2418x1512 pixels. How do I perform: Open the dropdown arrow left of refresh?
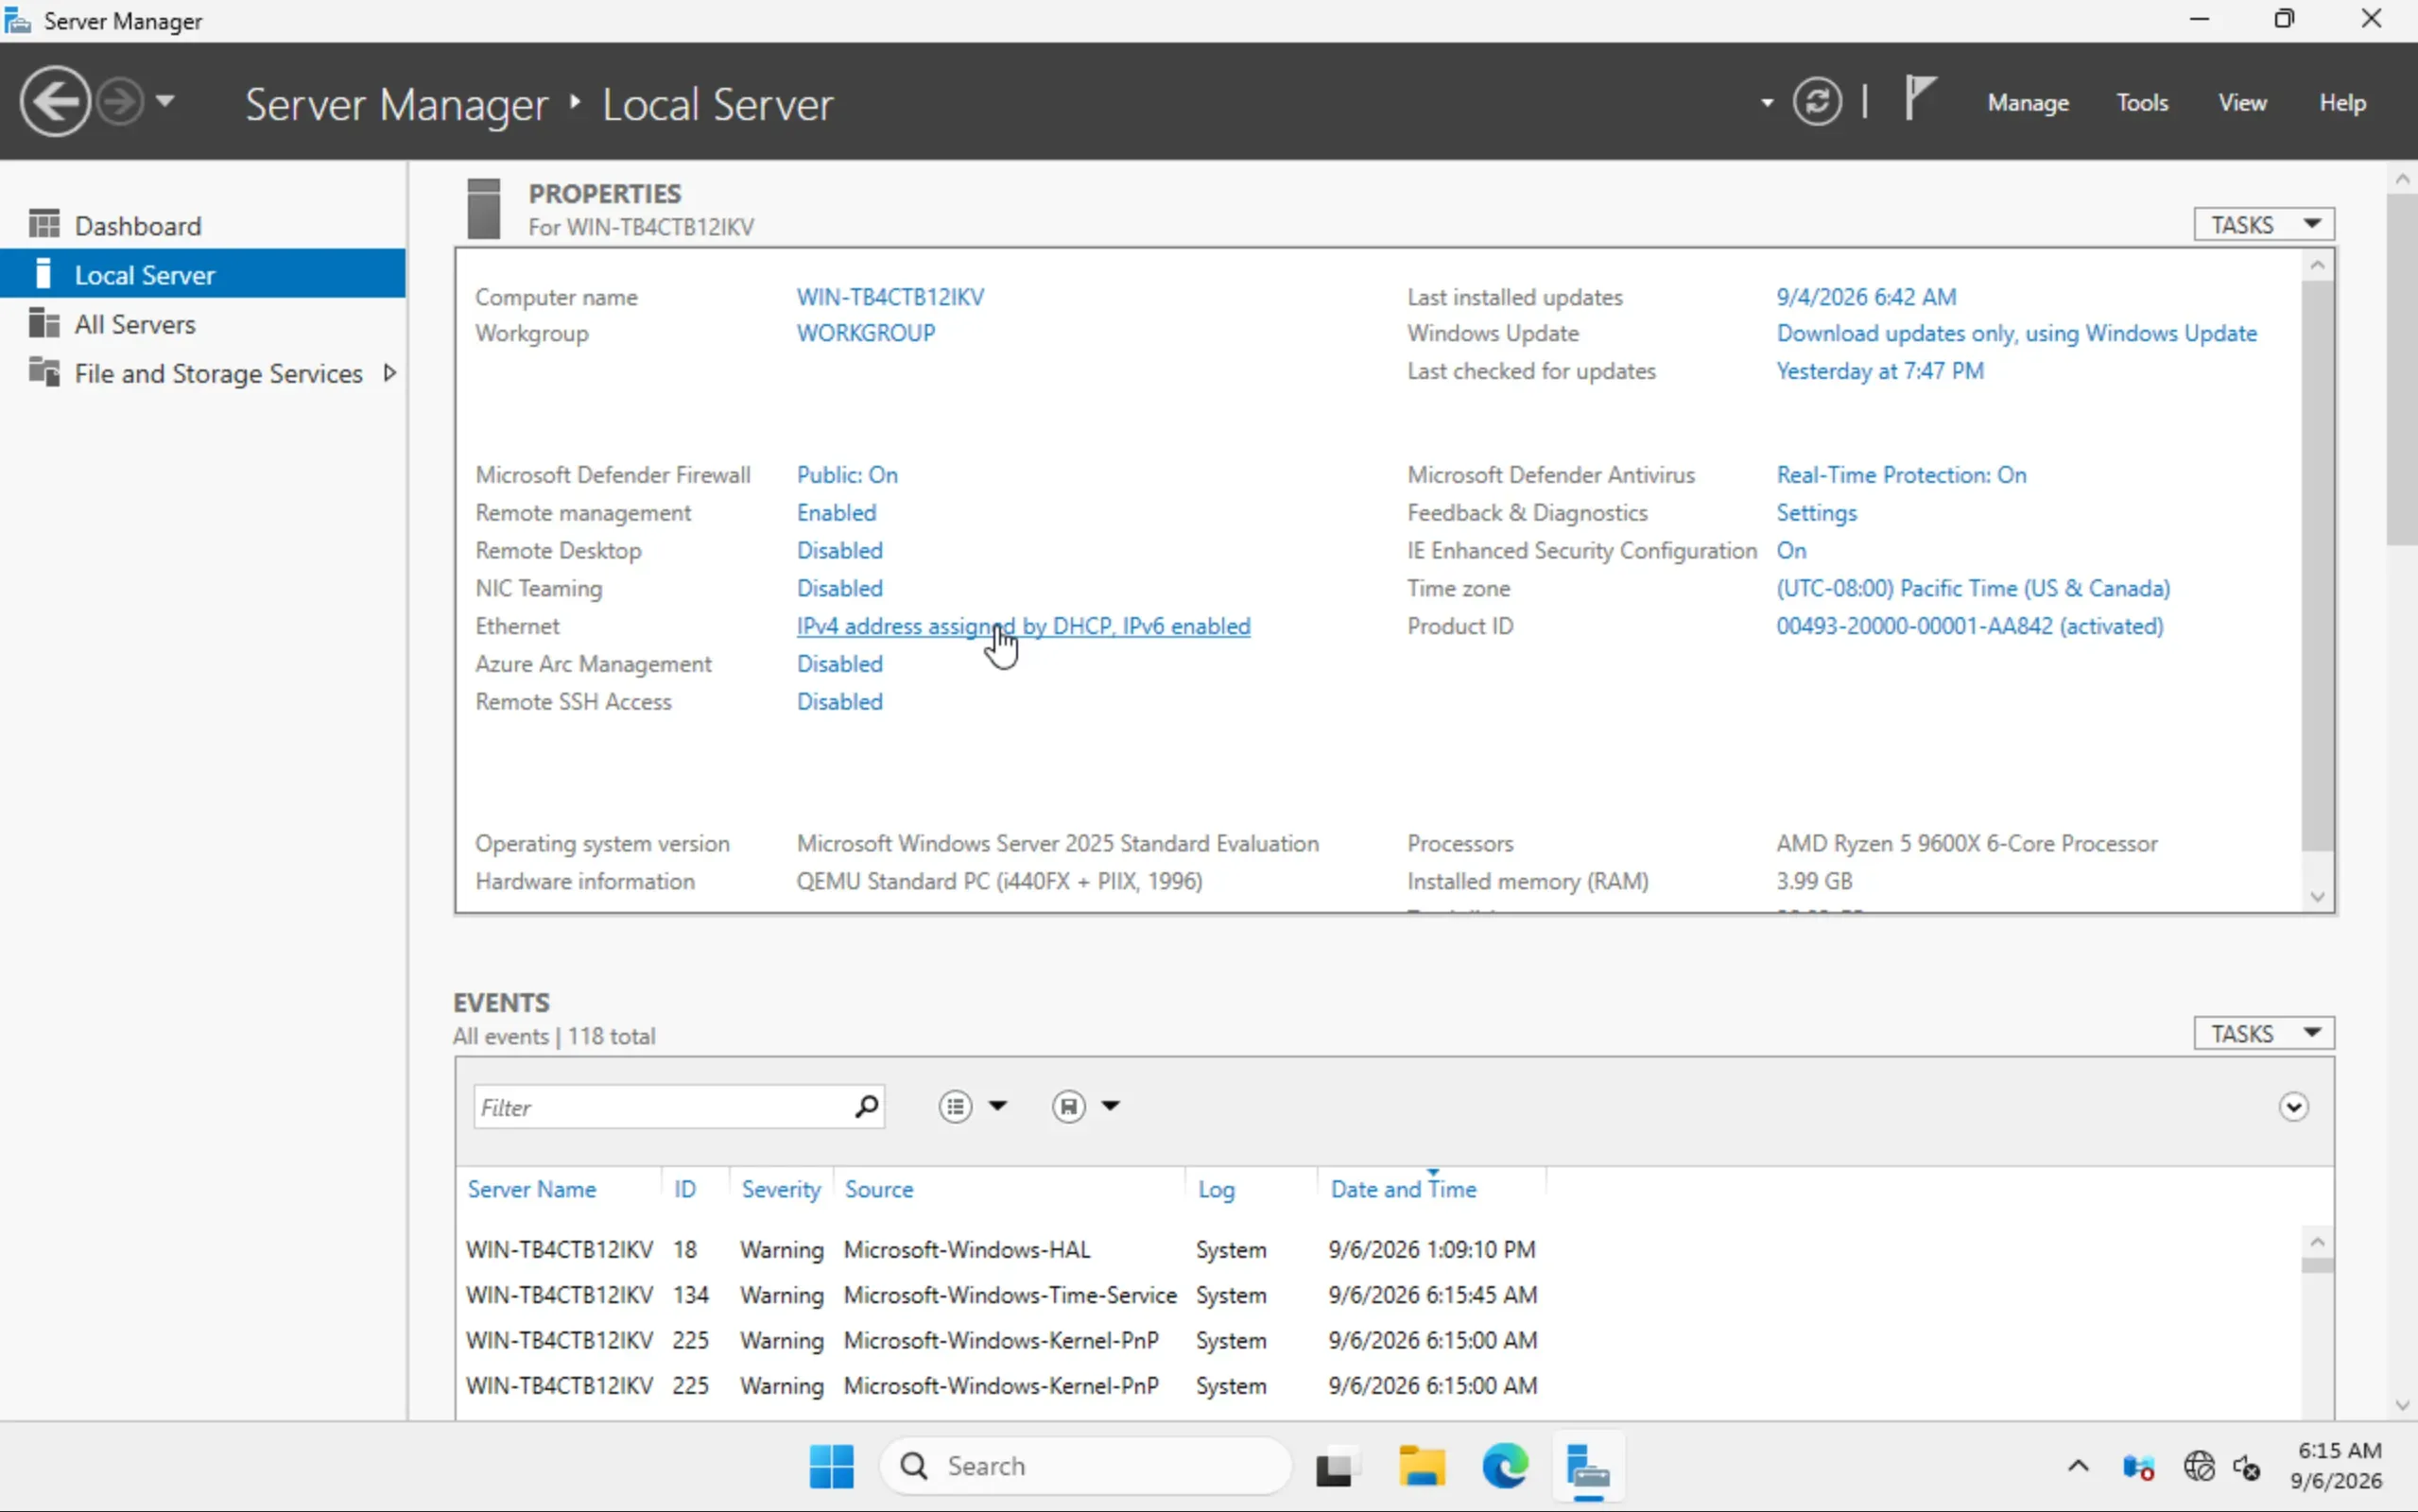click(x=1767, y=102)
